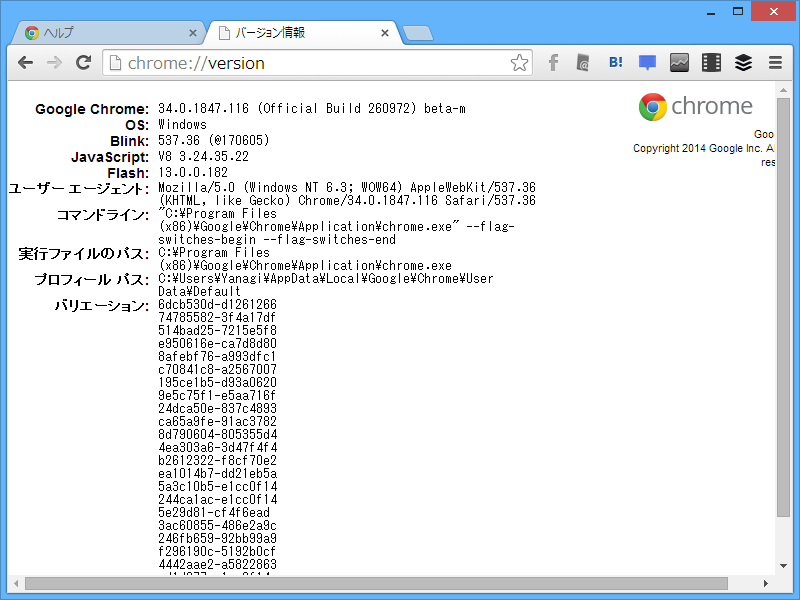
Task: Click the back navigation arrow
Action: point(25,62)
